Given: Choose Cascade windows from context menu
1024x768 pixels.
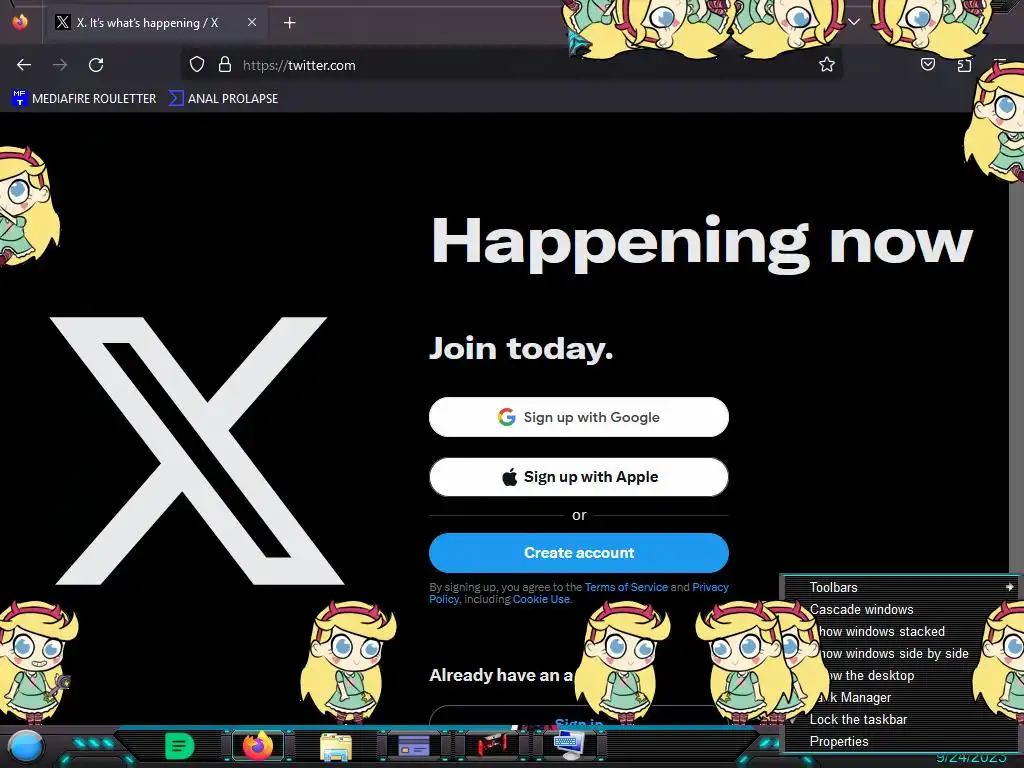Looking at the screenshot, I should [x=901, y=609].
